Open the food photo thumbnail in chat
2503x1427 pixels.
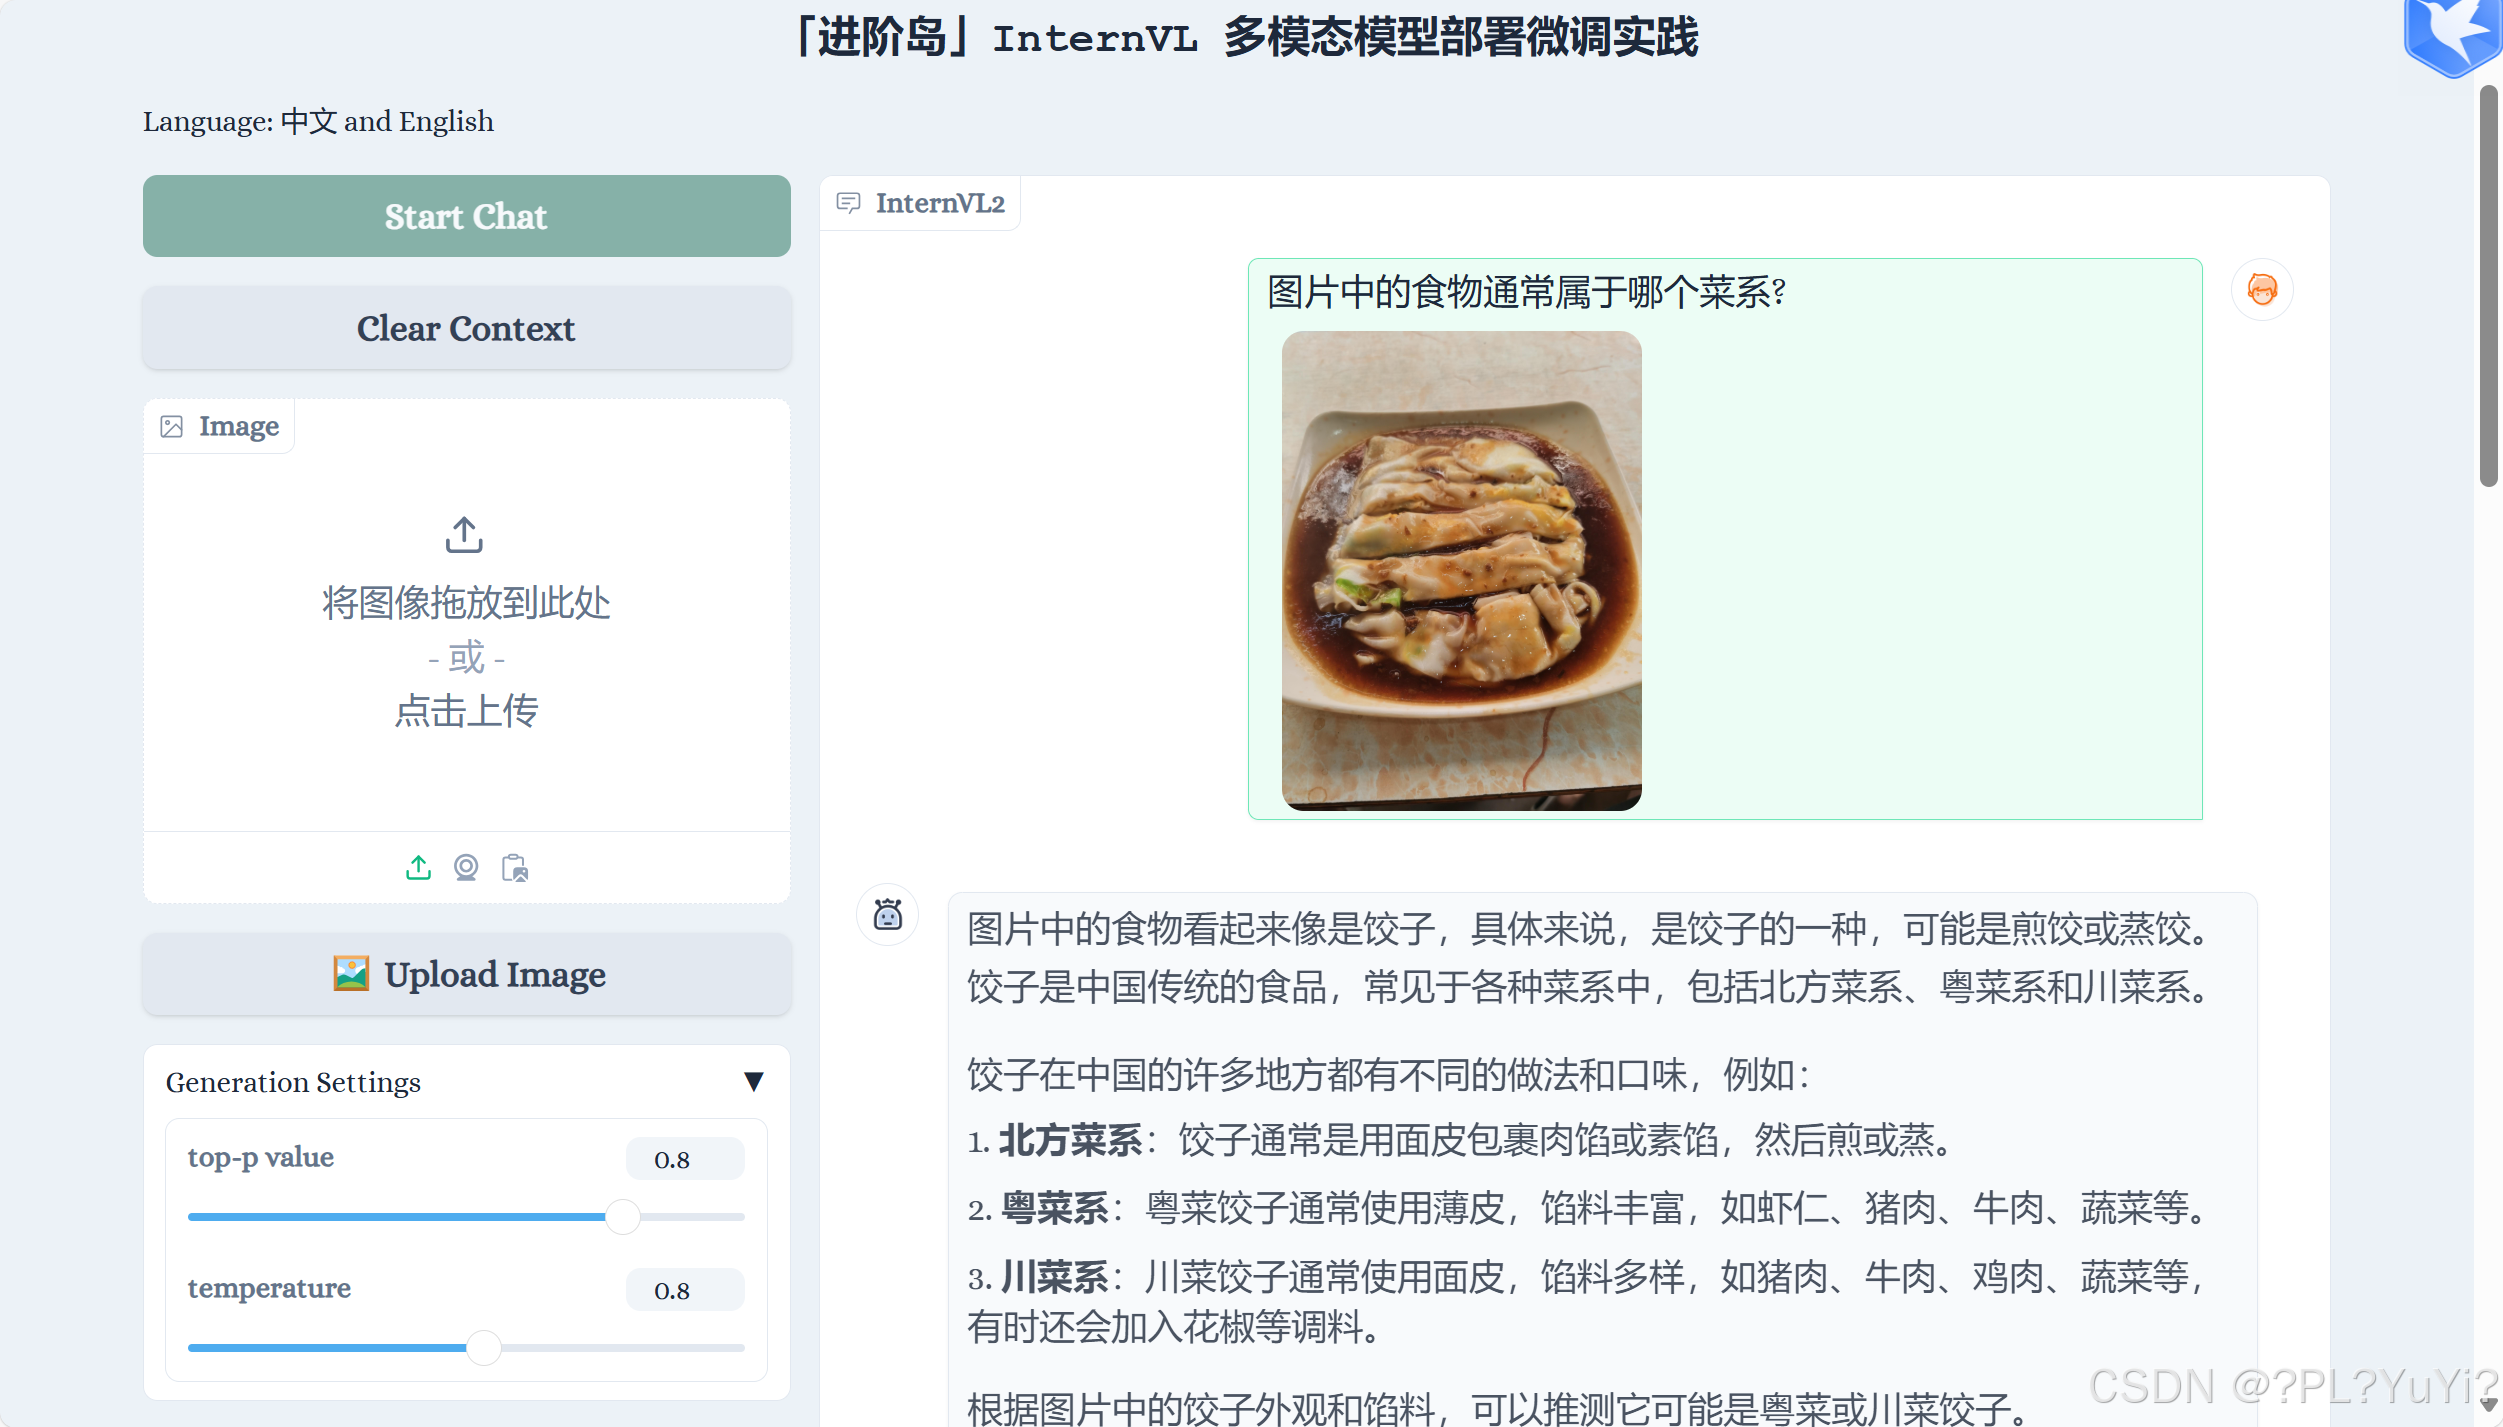pyautogui.click(x=1461, y=570)
